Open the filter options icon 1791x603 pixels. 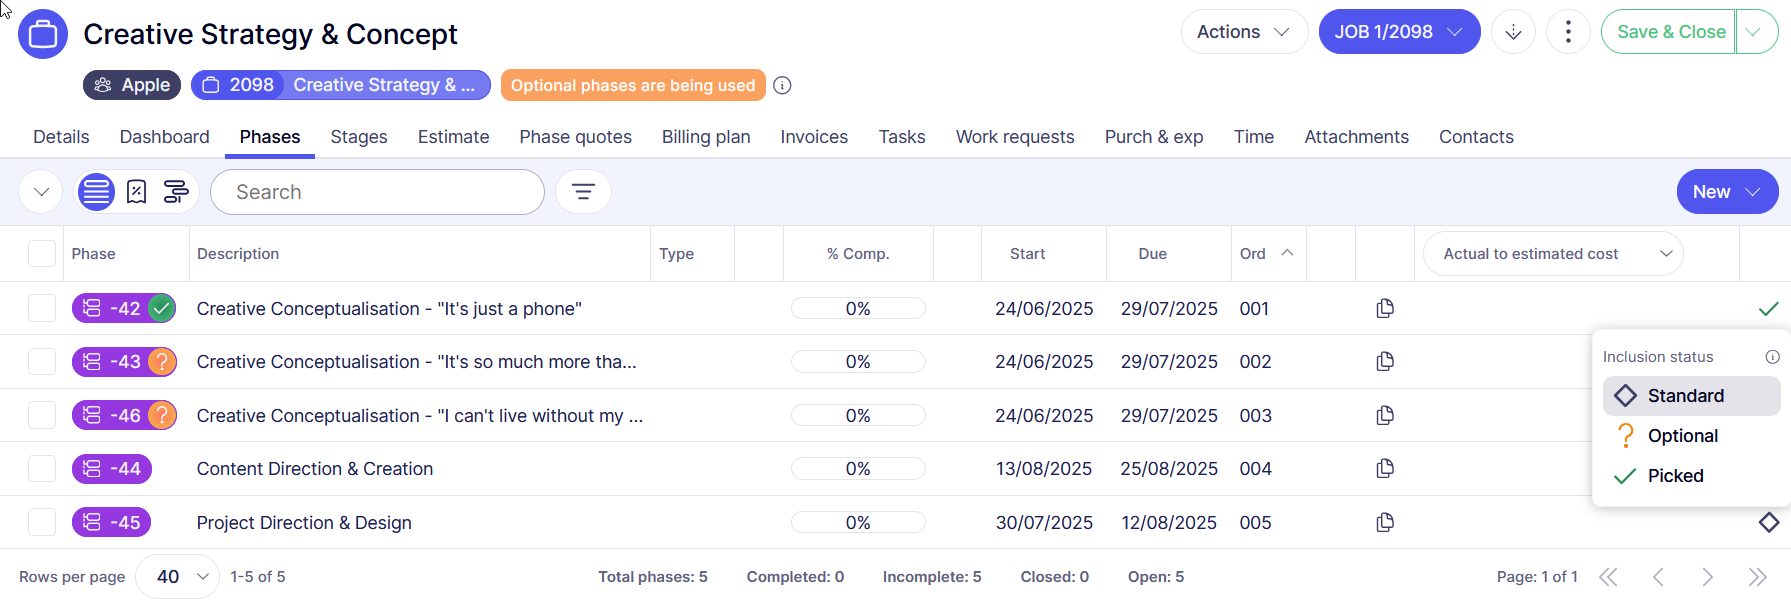coord(583,192)
